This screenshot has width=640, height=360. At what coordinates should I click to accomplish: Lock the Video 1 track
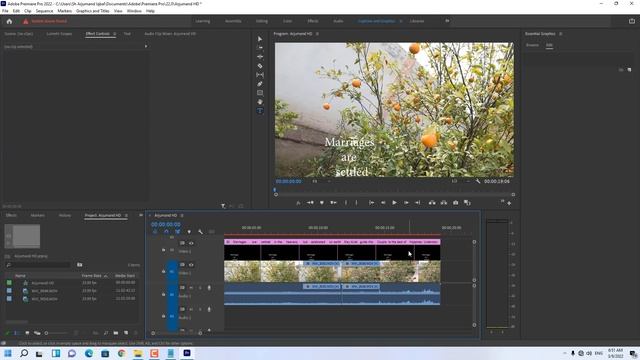coord(164,271)
